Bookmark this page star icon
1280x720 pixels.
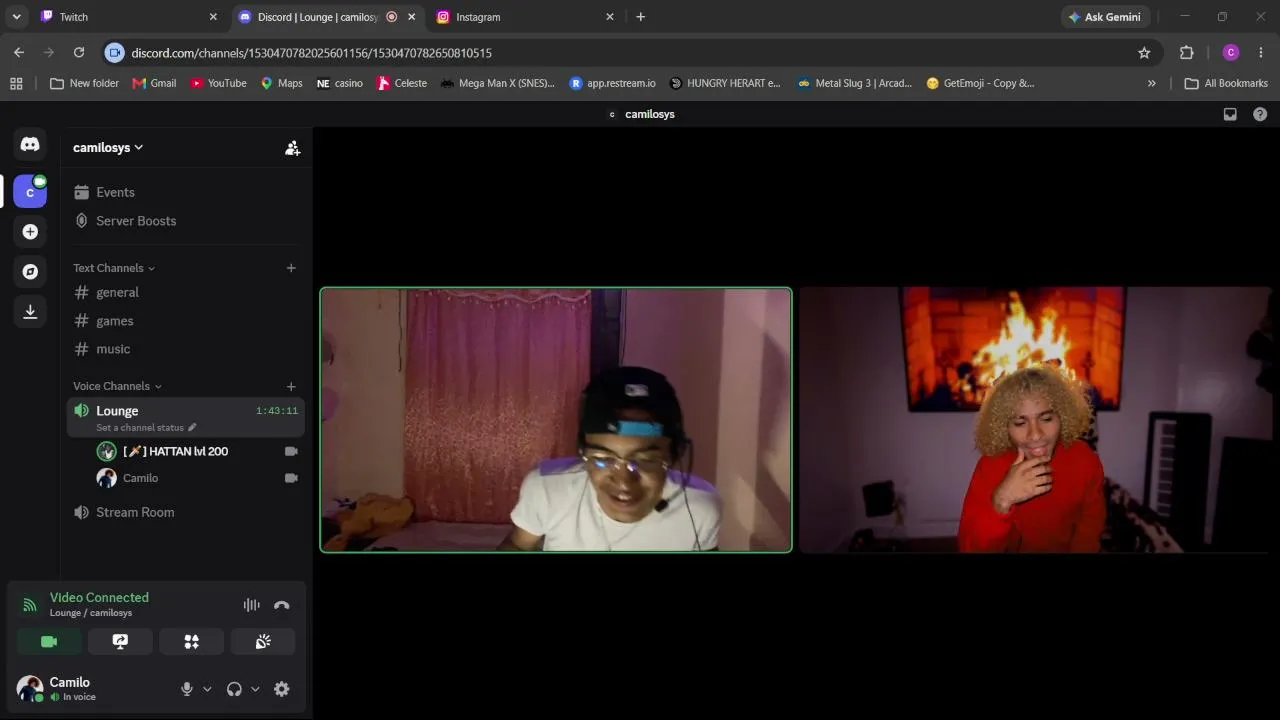1144,53
